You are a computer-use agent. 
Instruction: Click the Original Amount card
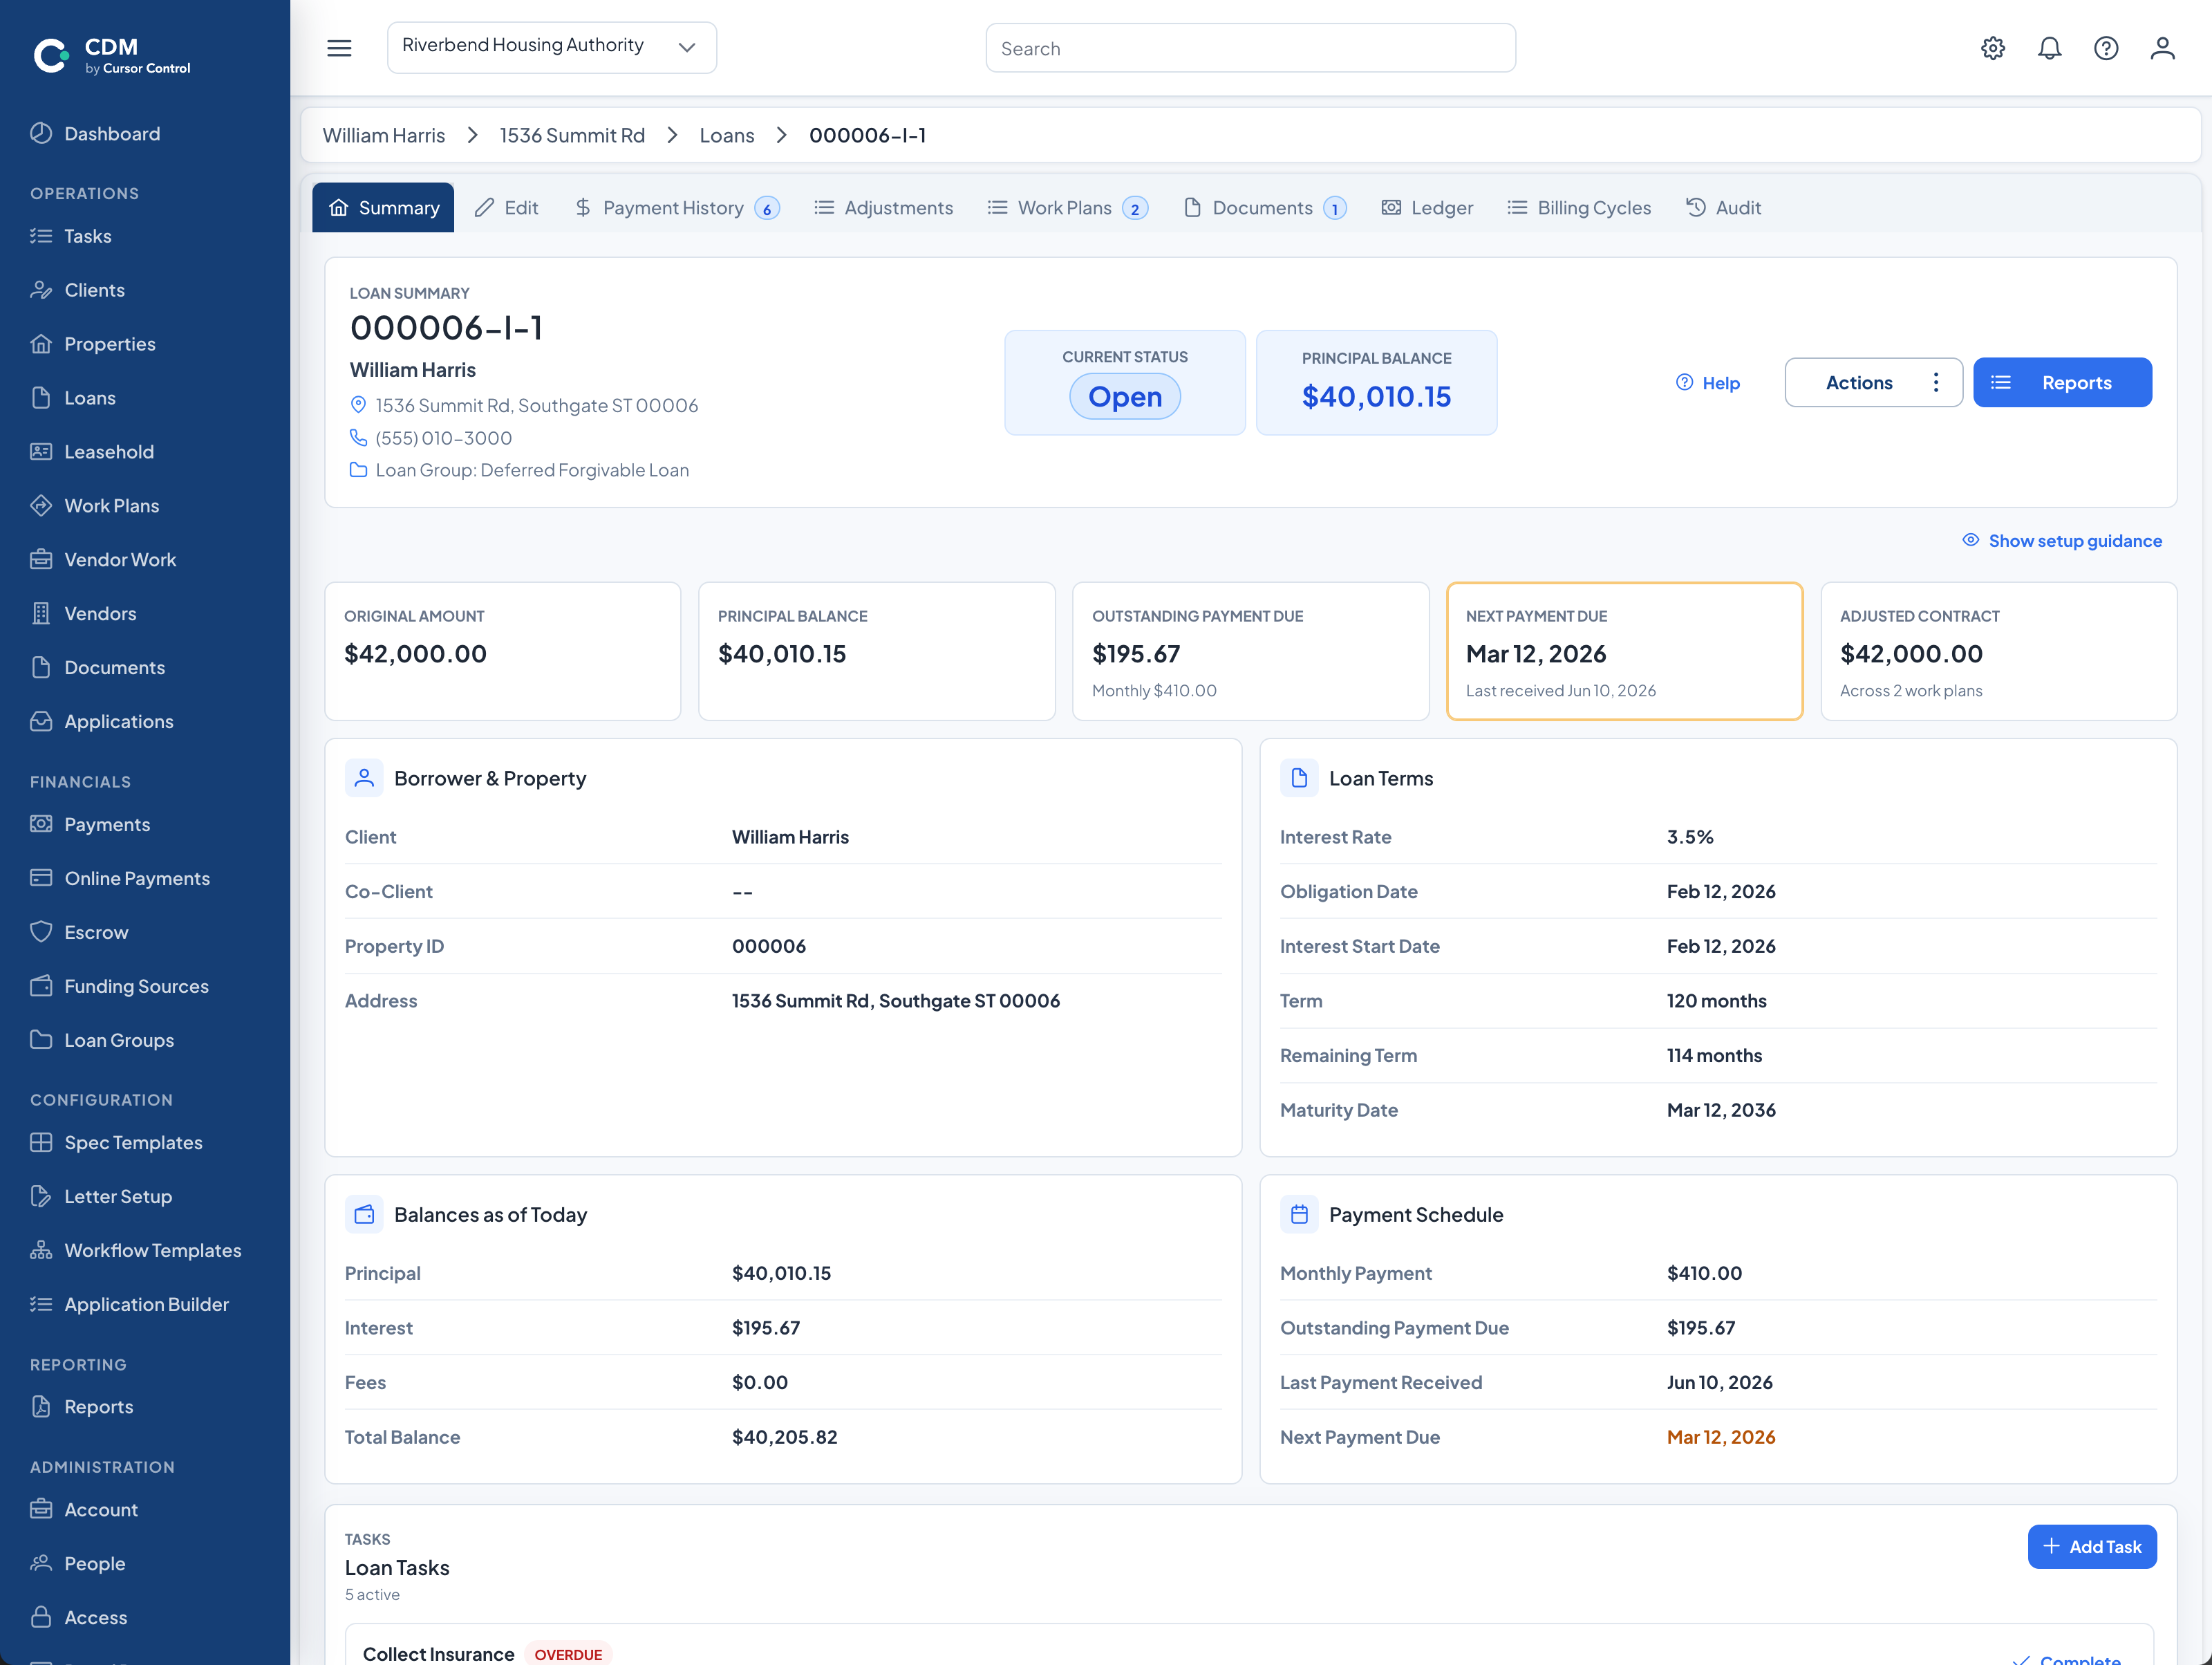503,651
